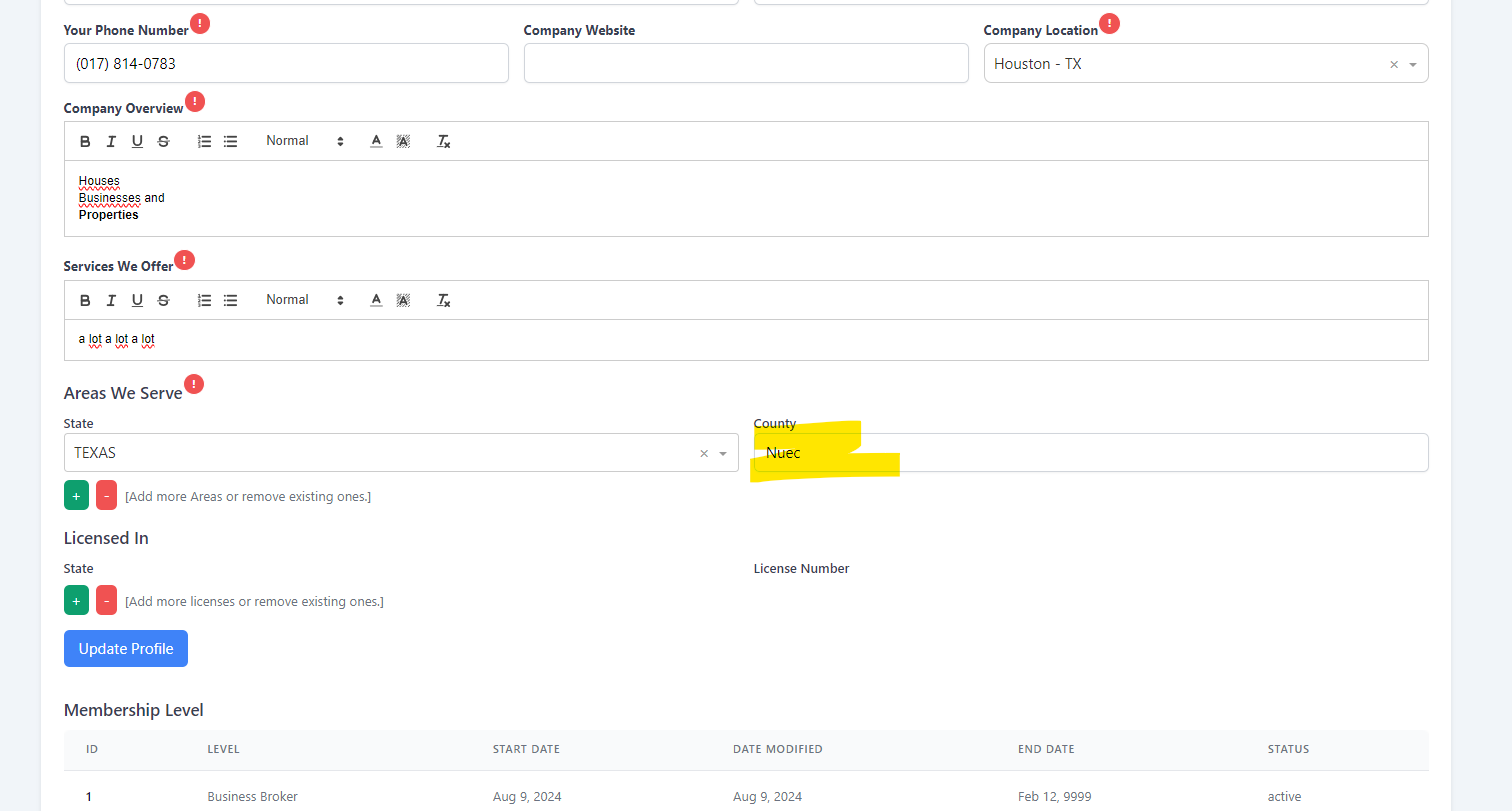Click the green add area button
This screenshot has height=811, width=1512.
(76, 495)
